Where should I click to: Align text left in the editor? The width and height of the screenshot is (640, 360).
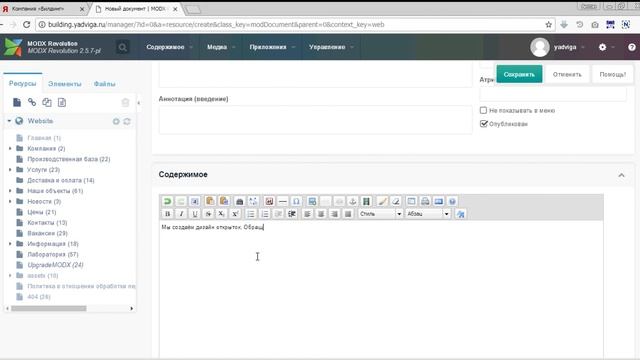click(x=307, y=214)
